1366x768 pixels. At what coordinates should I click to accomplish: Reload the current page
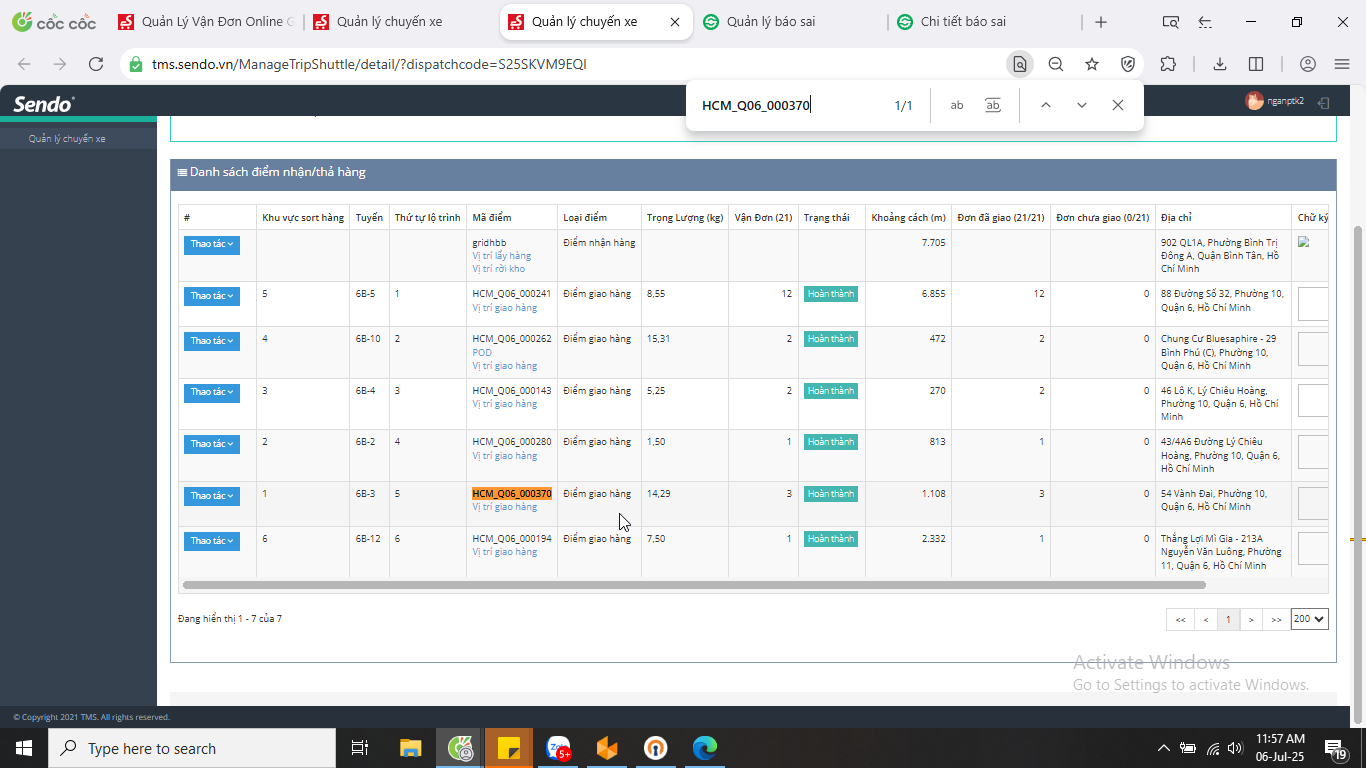point(96,64)
